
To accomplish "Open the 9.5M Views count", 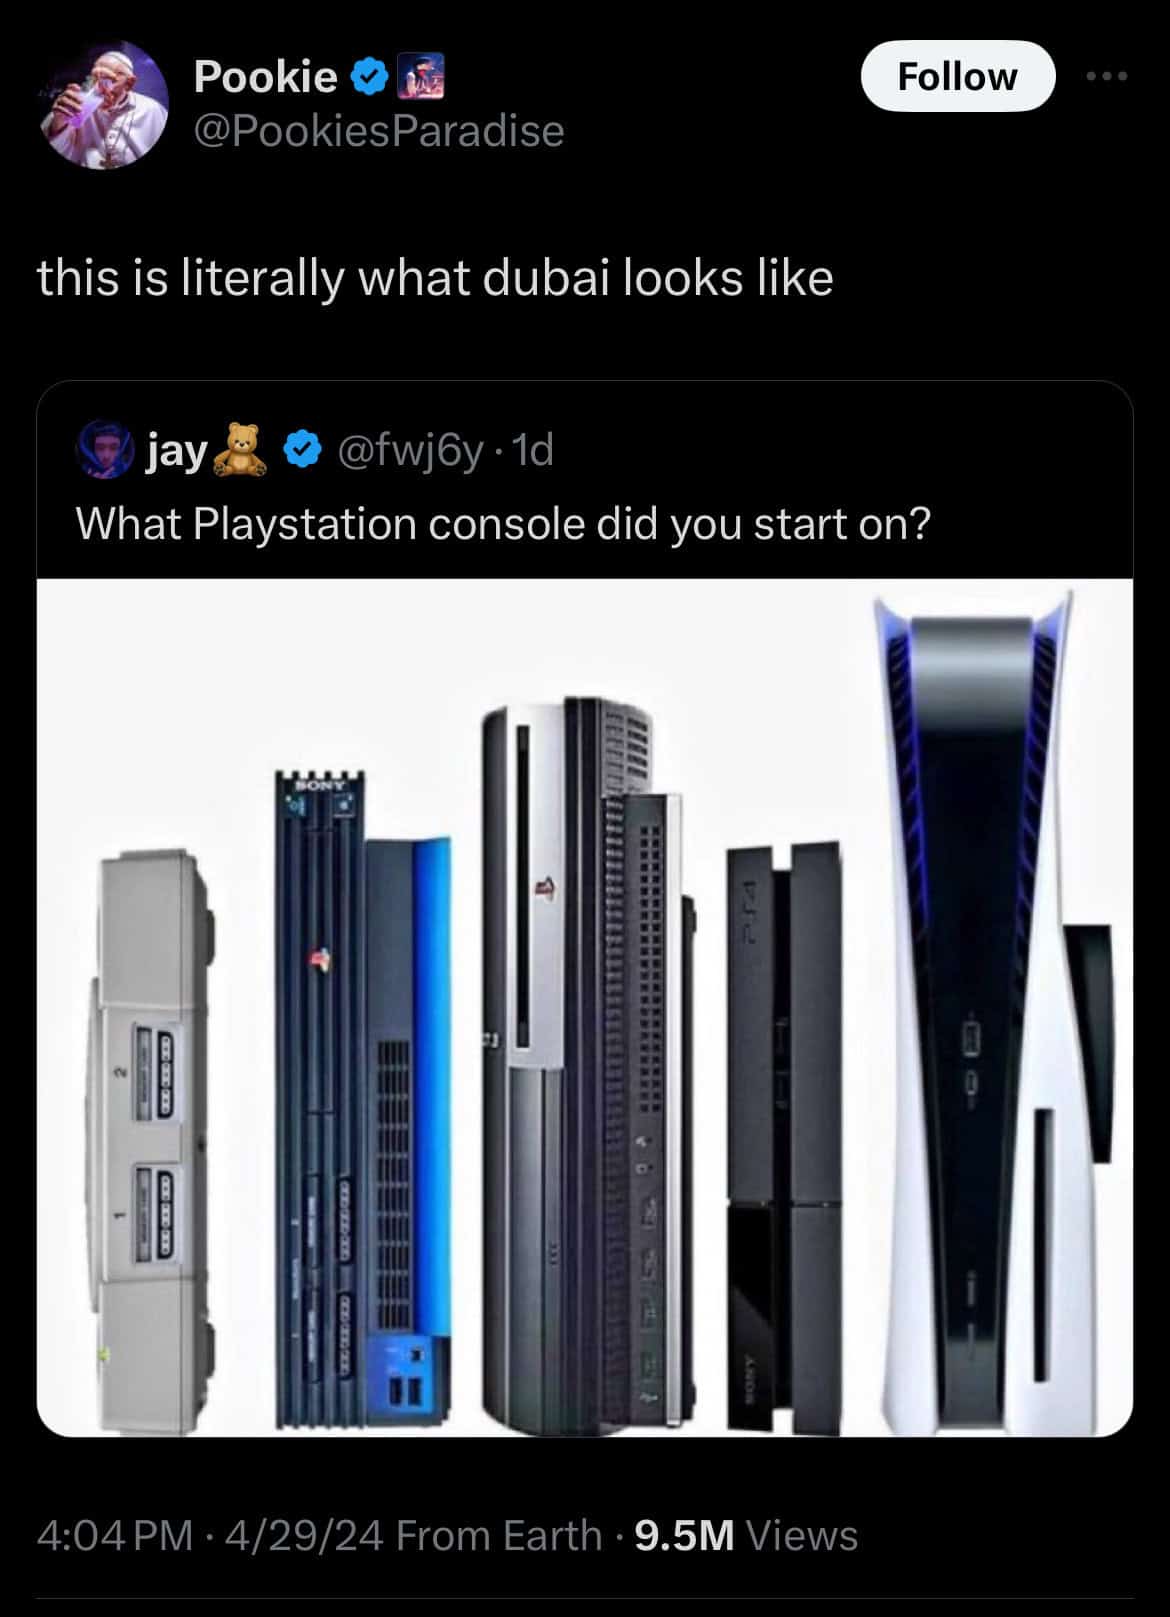I will [x=746, y=1535].
